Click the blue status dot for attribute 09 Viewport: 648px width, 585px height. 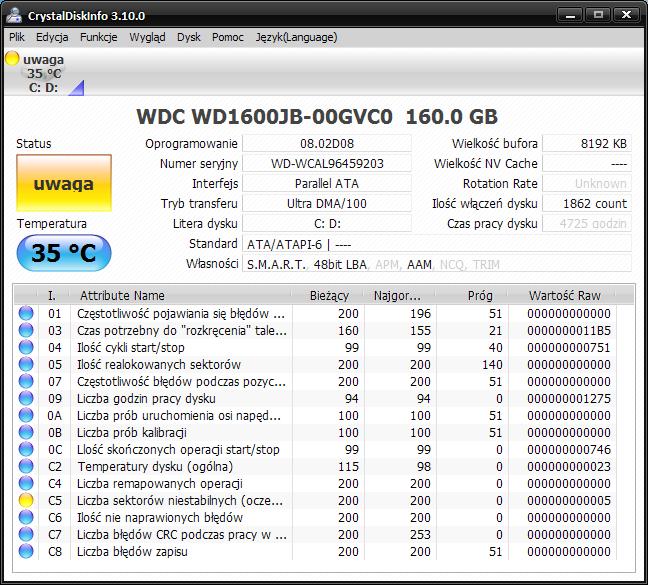(x=26, y=398)
